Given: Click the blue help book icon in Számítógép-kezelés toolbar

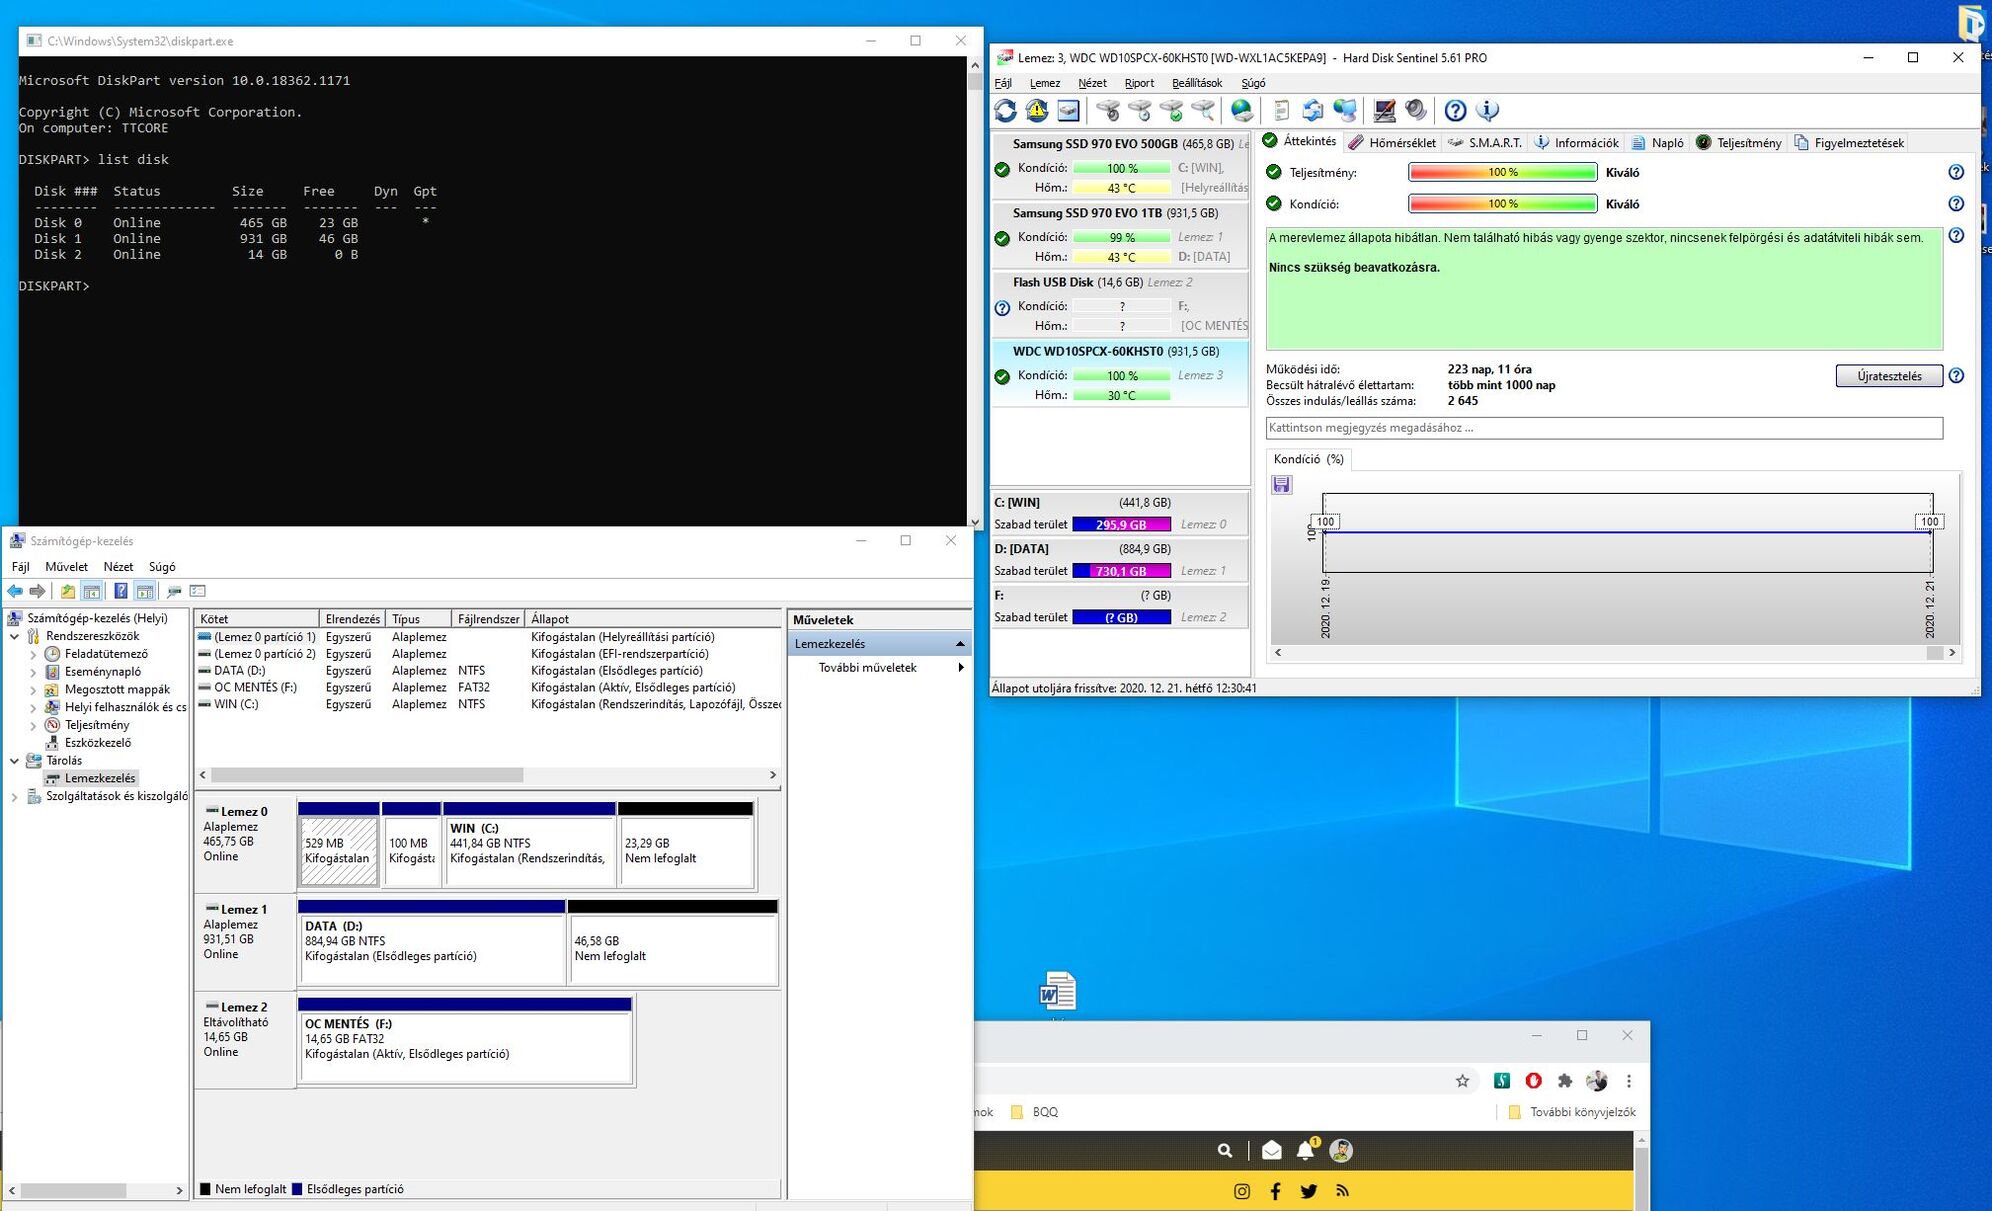Looking at the screenshot, I should (x=120, y=592).
